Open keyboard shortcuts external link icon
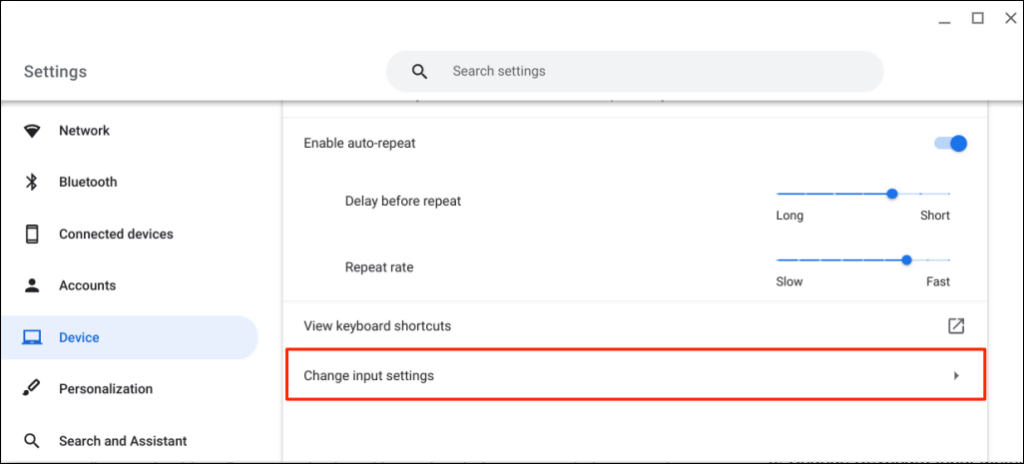 (956, 326)
